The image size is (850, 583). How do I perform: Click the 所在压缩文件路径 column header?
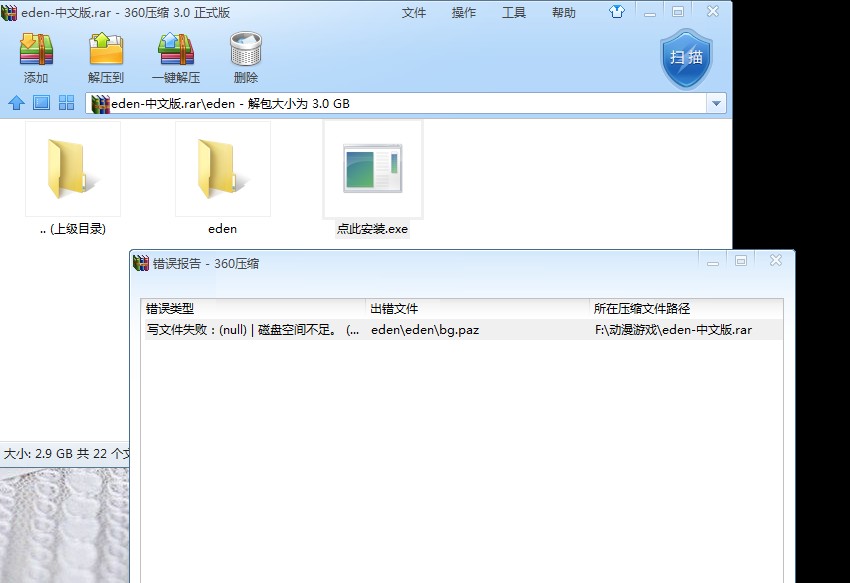(686, 309)
